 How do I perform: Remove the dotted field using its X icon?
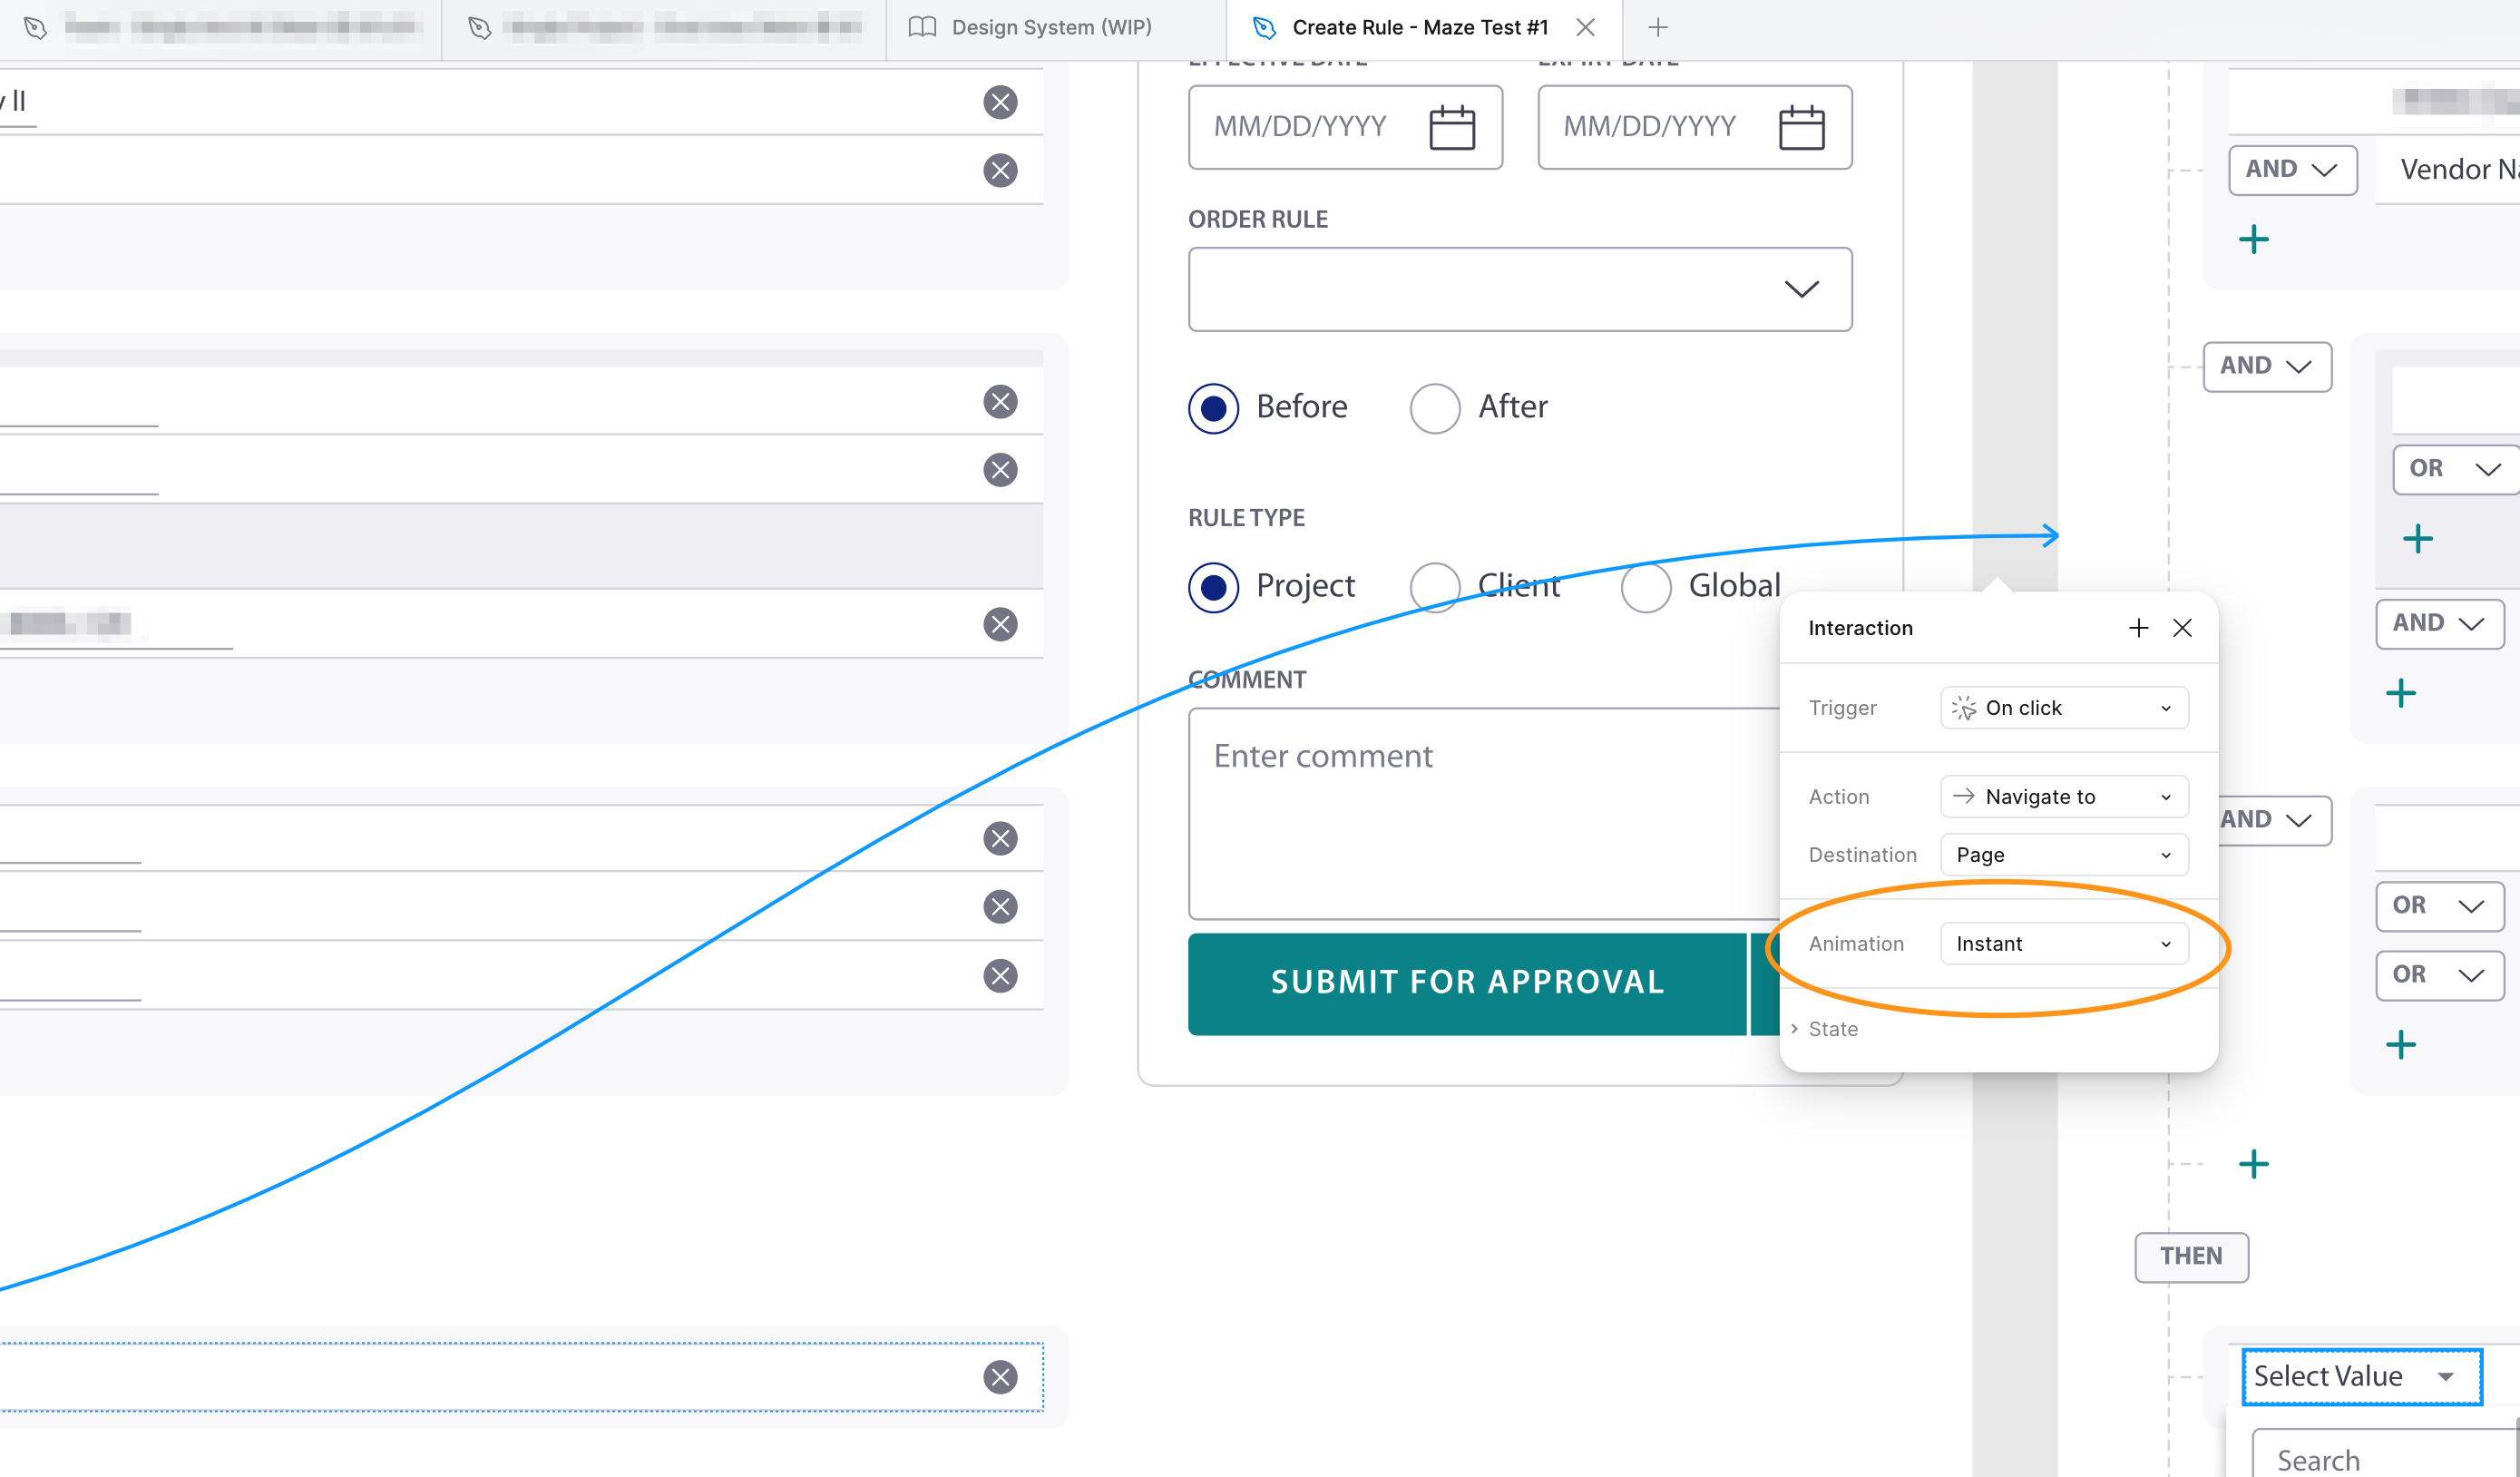pos(999,1377)
